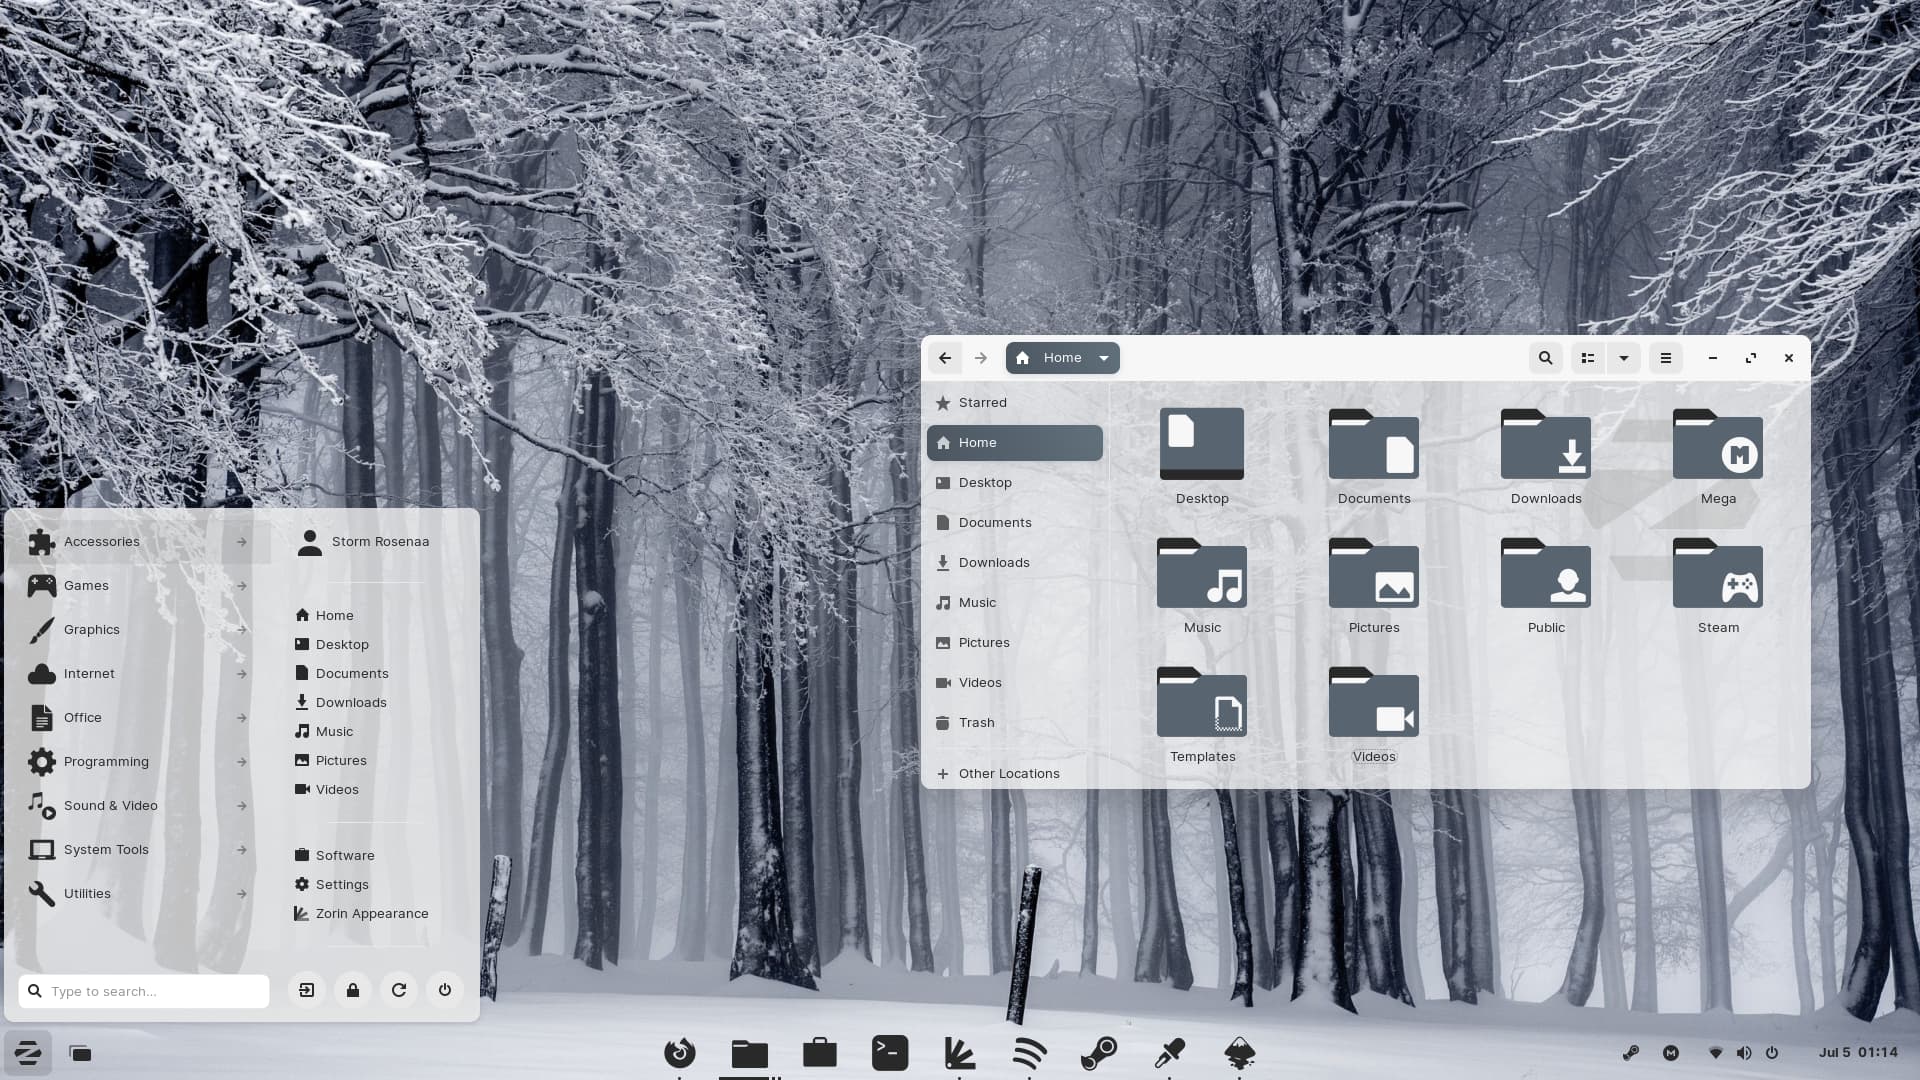This screenshot has width=1920, height=1080.
Task: Open the hamburger menu in Files
Action: pyautogui.click(x=1666, y=358)
